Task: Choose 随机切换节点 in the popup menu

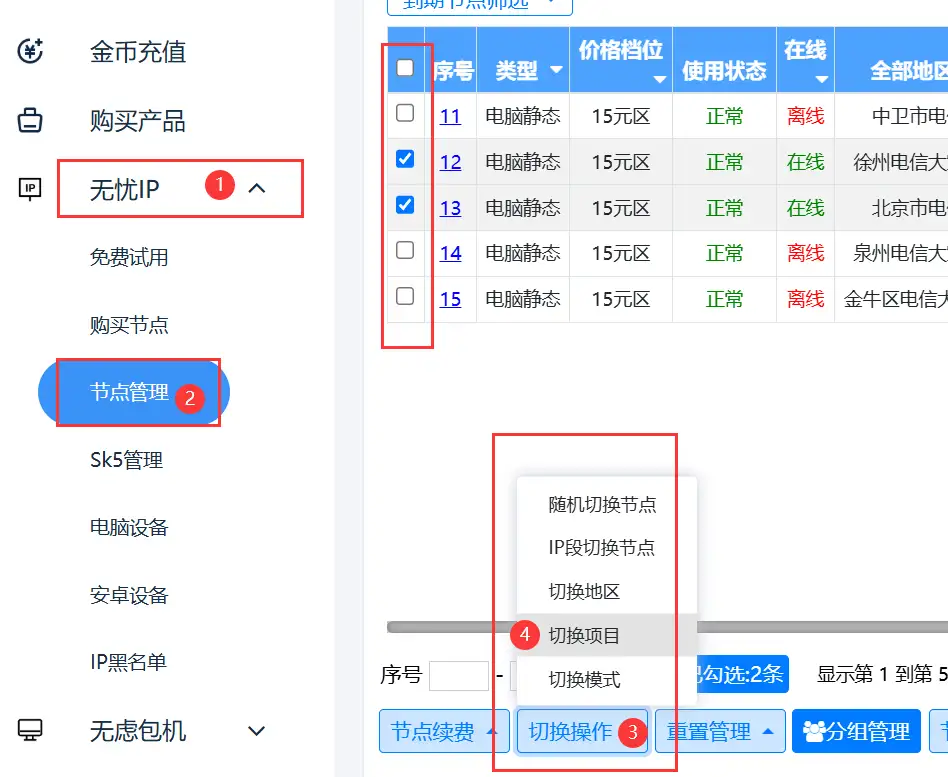Action: (x=602, y=505)
